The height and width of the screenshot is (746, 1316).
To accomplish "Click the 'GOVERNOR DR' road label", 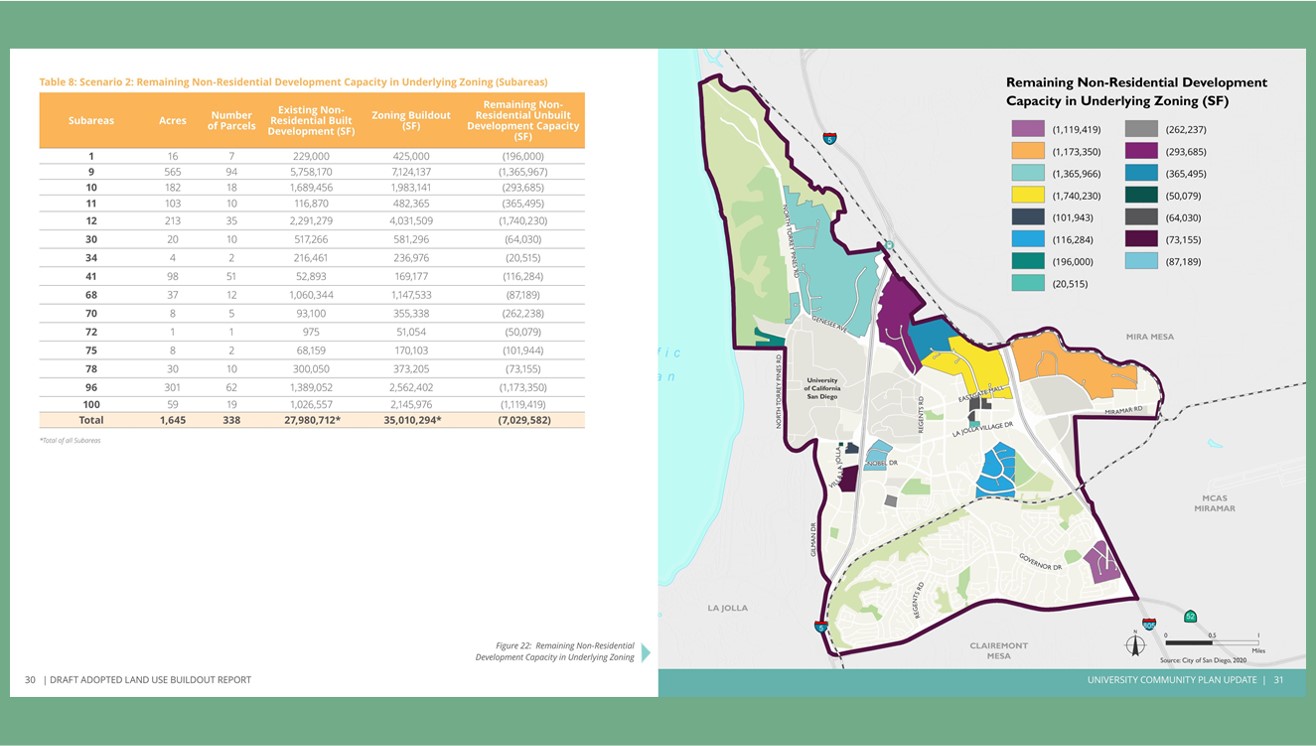I will (1040, 561).
